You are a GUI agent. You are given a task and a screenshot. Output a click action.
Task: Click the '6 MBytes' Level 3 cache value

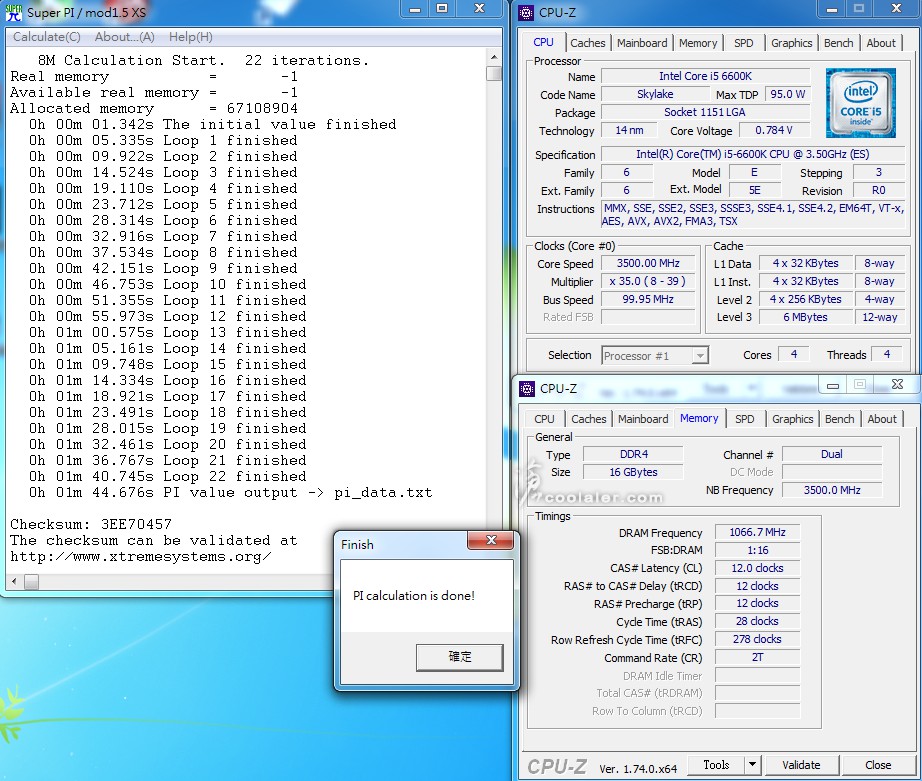(x=805, y=317)
